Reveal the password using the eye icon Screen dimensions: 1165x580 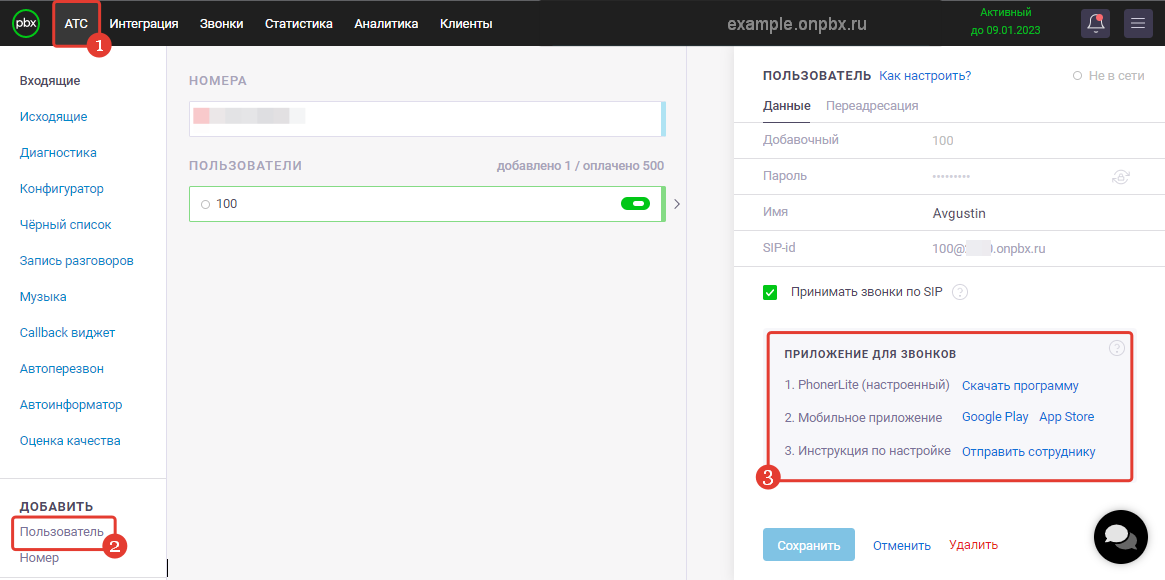[1121, 176]
